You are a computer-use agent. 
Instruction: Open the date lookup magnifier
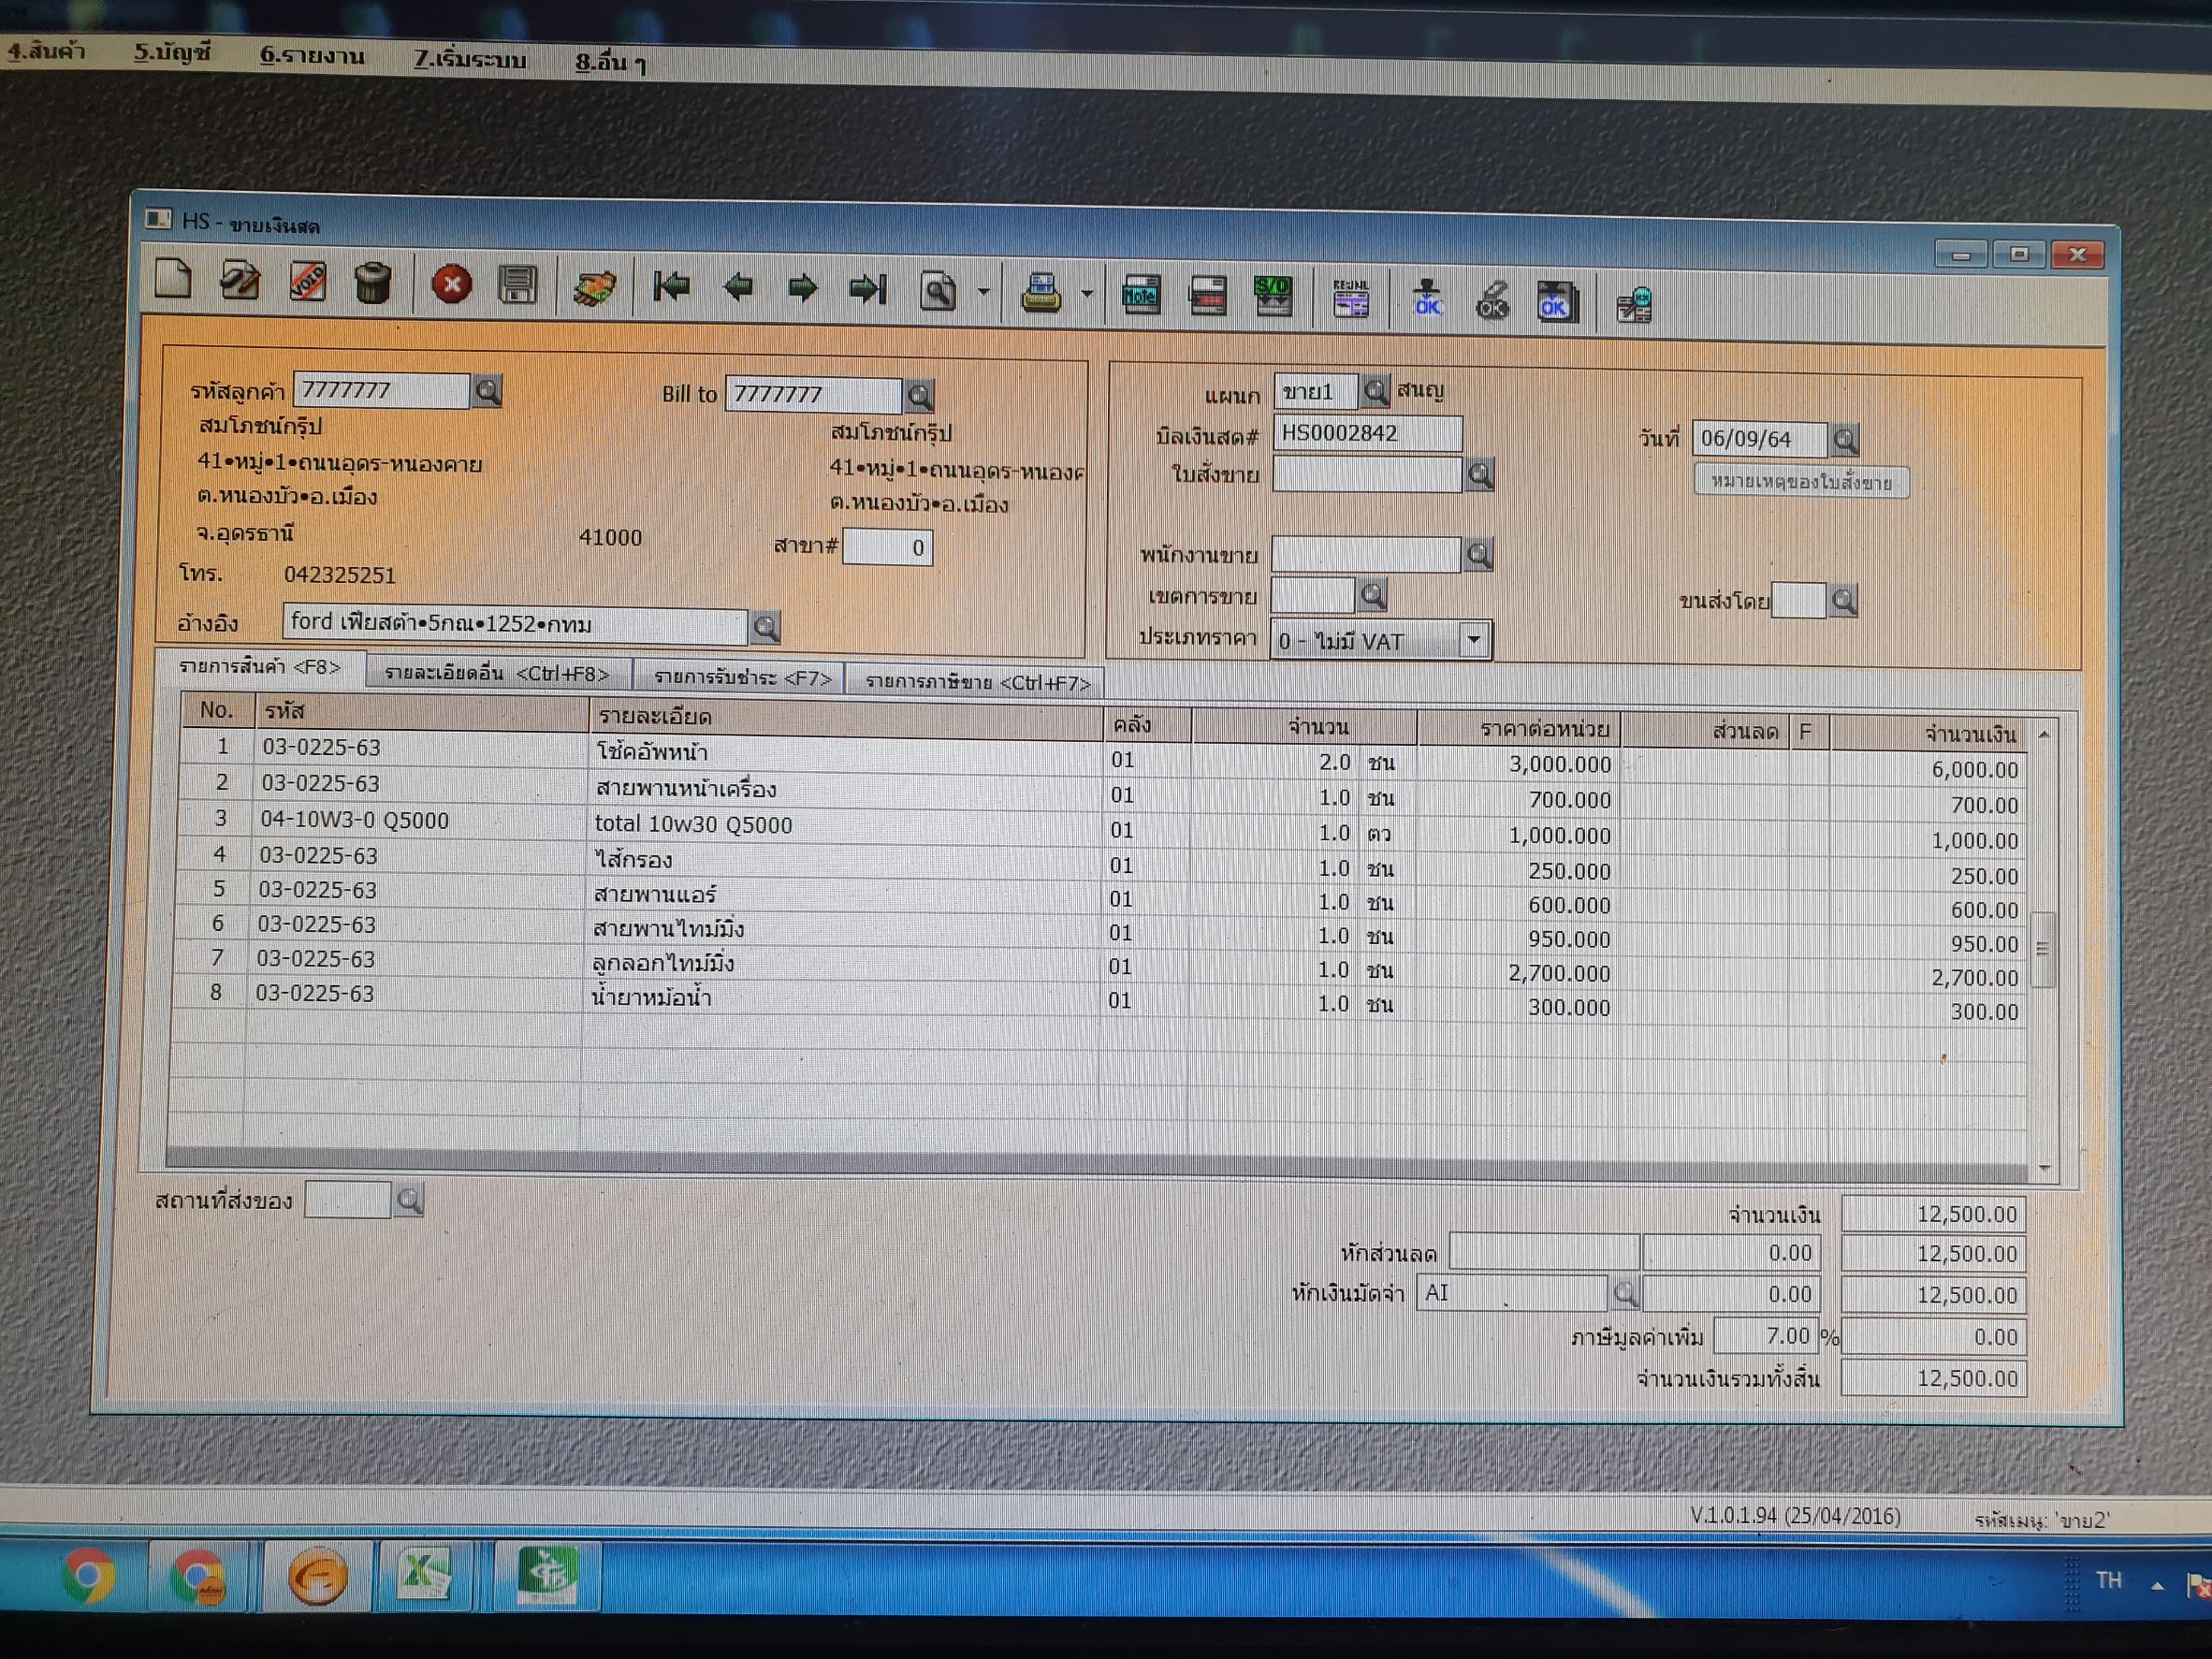[1845, 438]
